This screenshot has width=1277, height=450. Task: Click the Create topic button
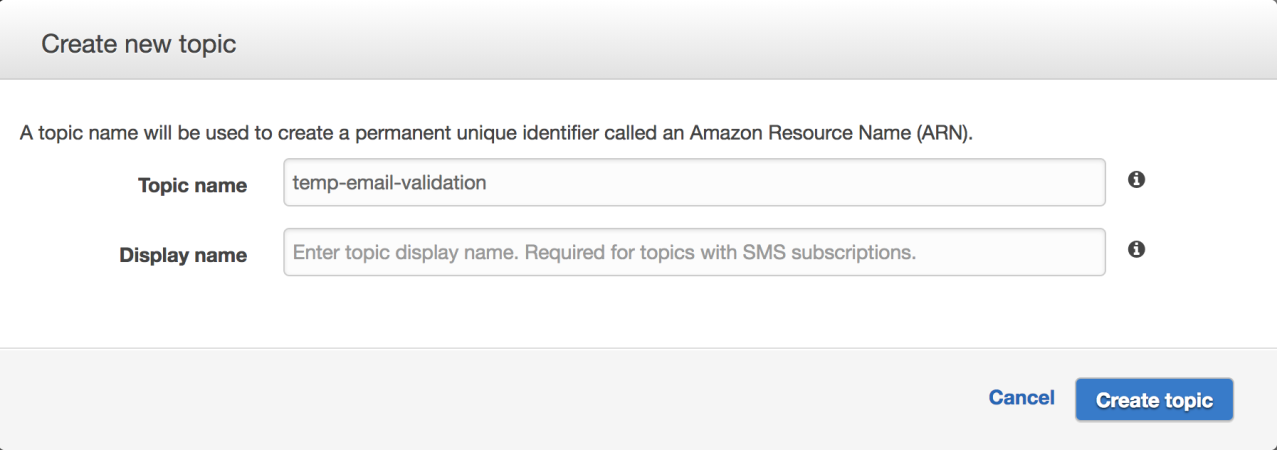click(x=1154, y=400)
